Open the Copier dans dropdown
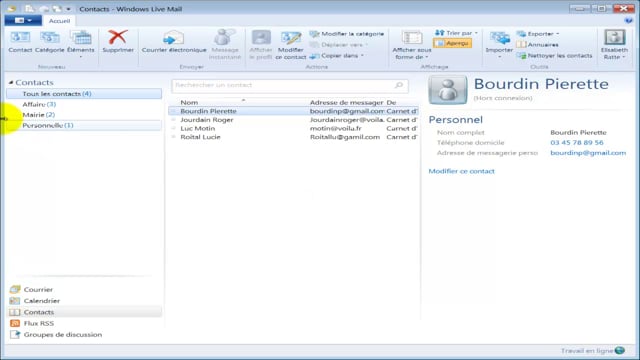Image resolution: width=640 pixels, height=360 pixels. coord(337,56)
